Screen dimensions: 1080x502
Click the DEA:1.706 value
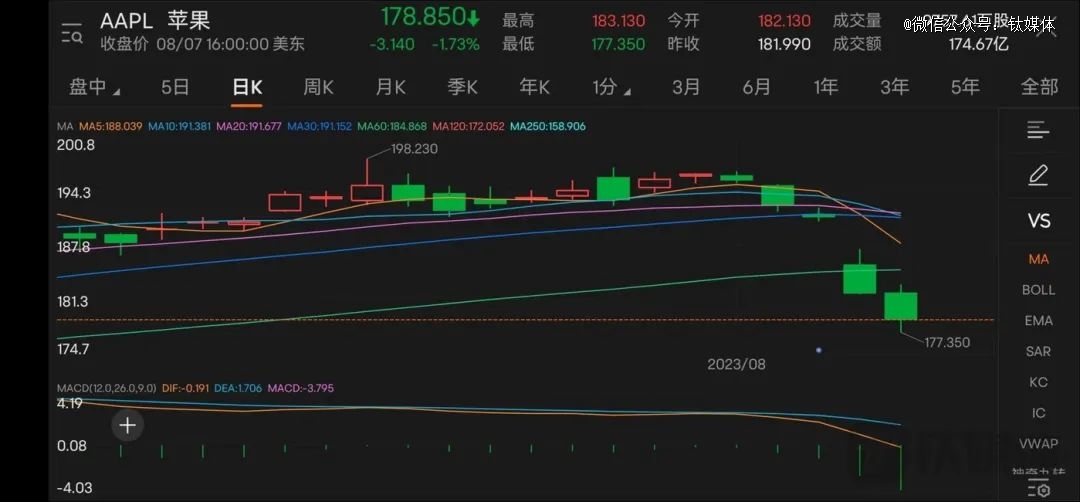(238, 388)
